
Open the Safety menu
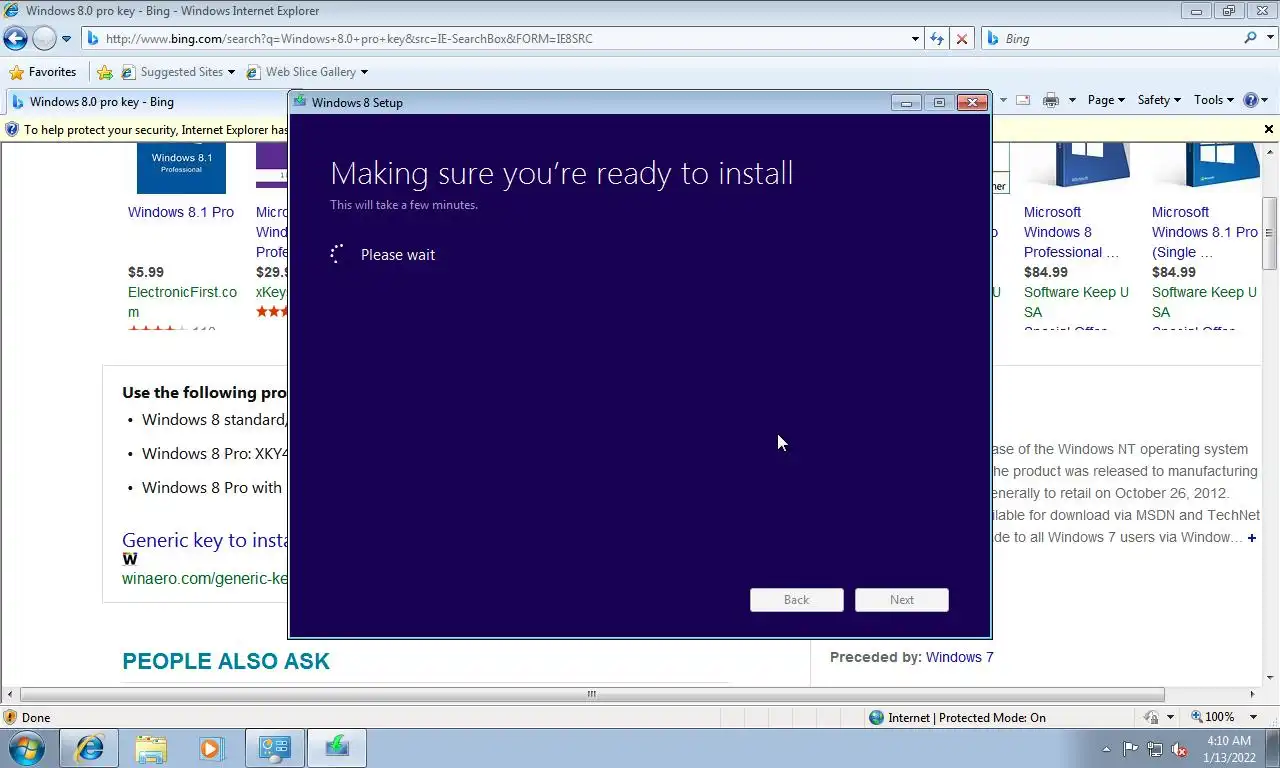[1159, 100]
